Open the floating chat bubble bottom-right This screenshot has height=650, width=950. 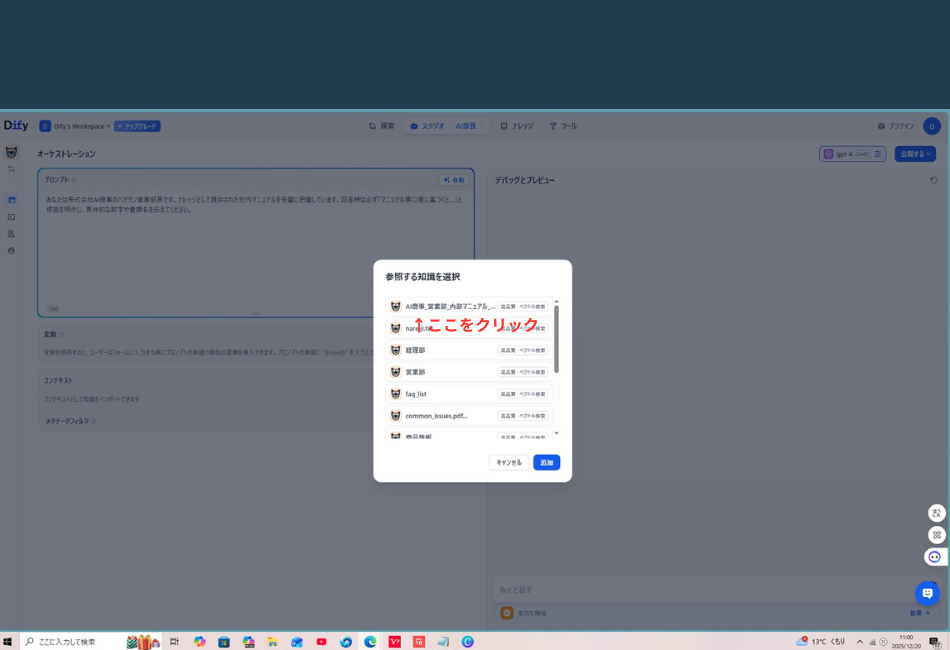(x=927, y=593)
